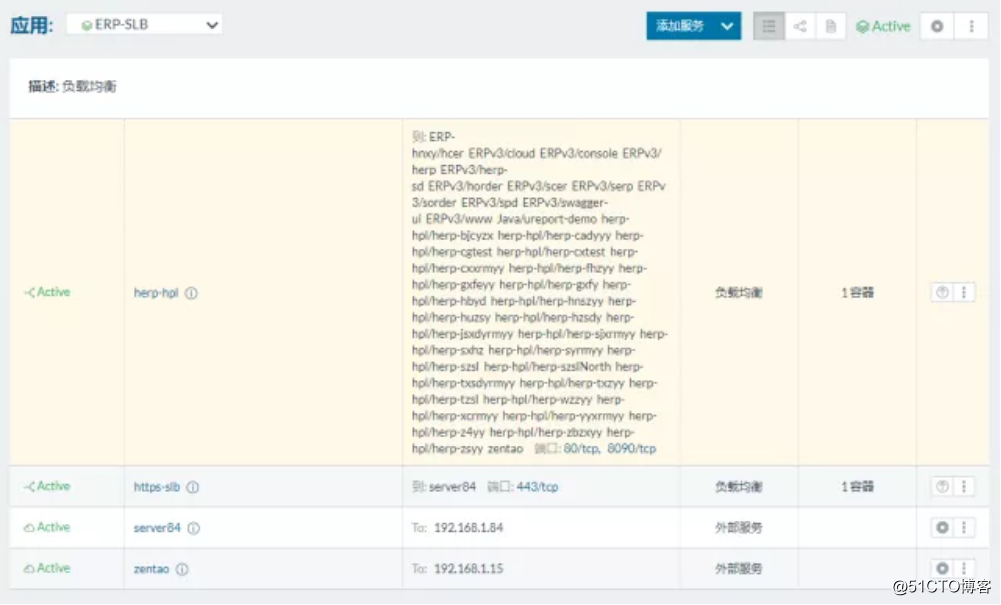Click the 描述: 负载均衡 description text

tap(72, 86)
